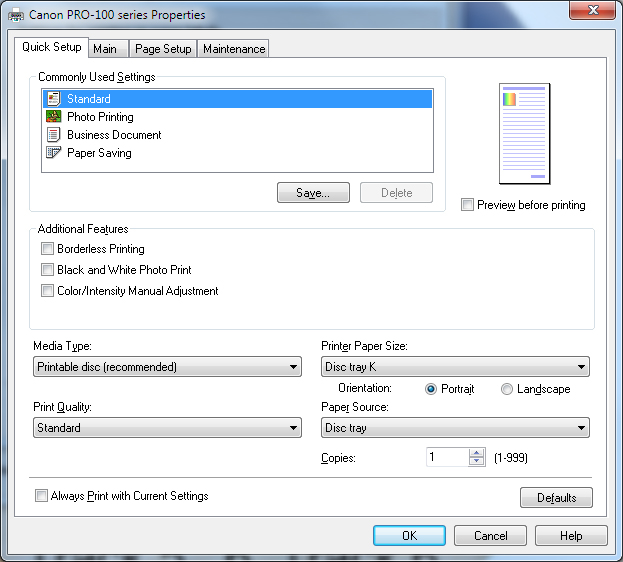
Task: Switch to the Page Setup tab
Action: pyautogui.click(x=163, y=49)
